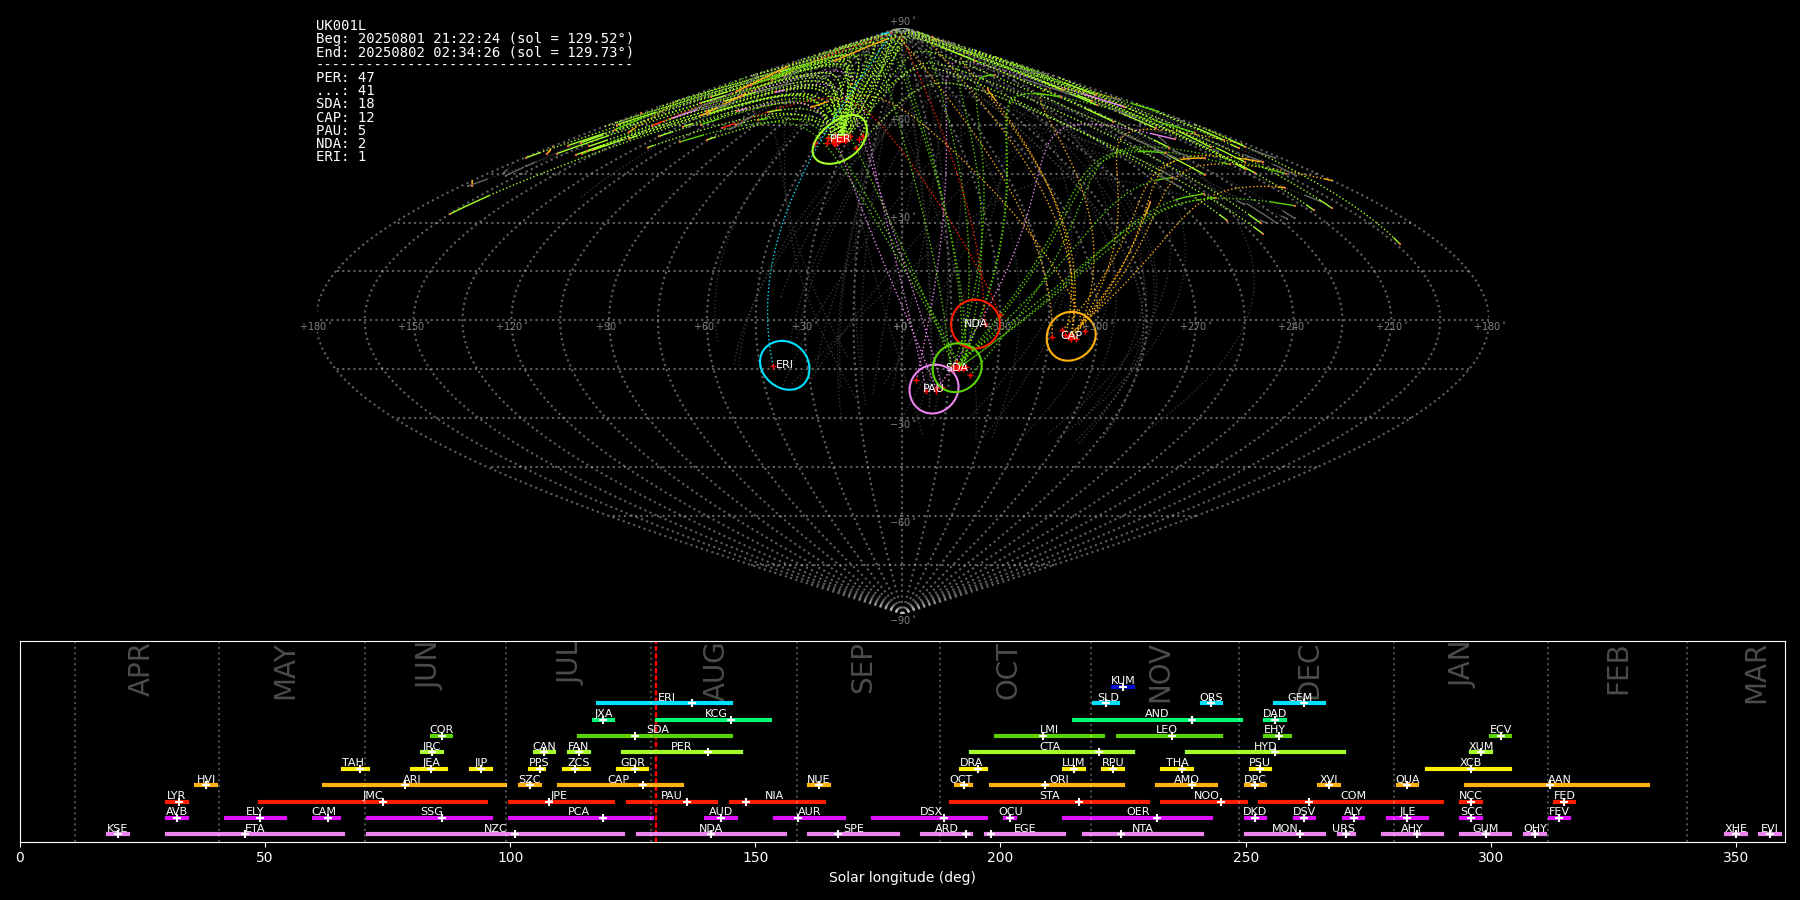Click the OER shower bar in timeline
This screenshot has width=1800, height=900.
pos(1137,818)
